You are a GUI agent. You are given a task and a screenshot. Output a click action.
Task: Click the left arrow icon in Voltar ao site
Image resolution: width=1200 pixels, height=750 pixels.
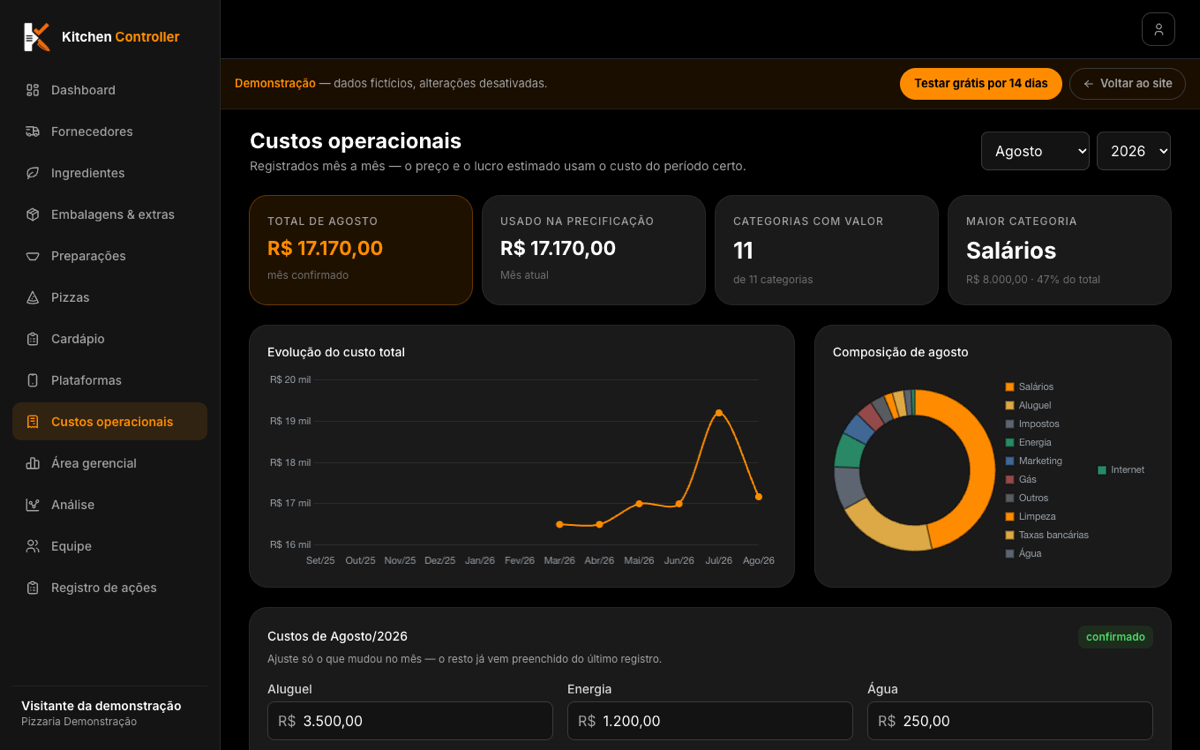(x=1088, y=84)
